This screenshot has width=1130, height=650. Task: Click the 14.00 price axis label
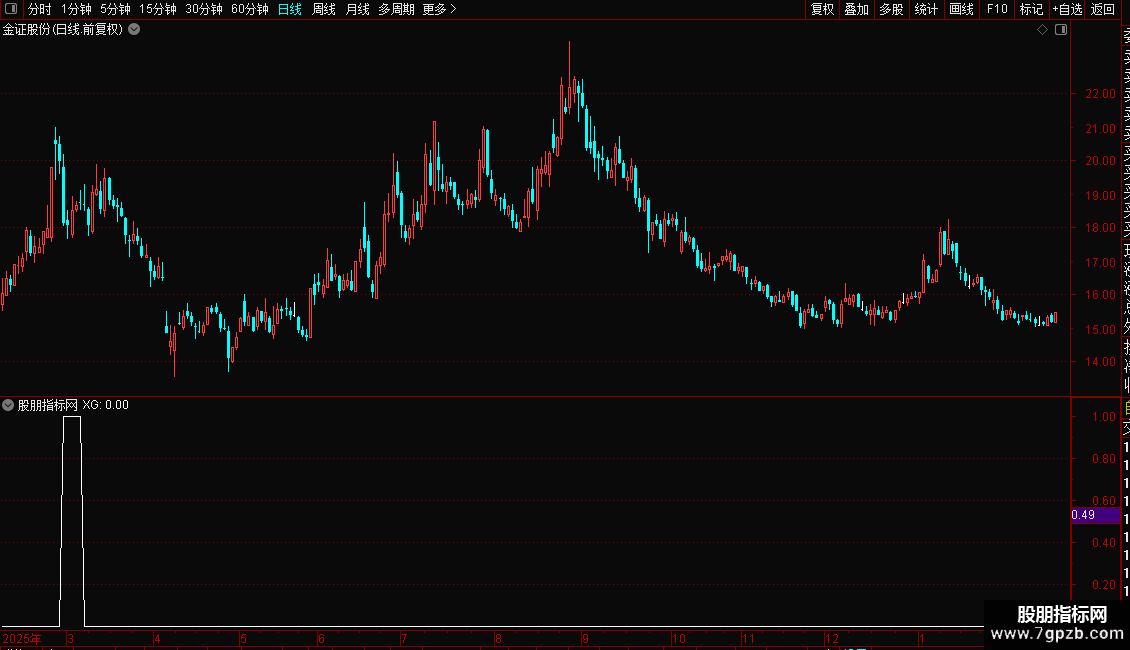(1100, 362)
